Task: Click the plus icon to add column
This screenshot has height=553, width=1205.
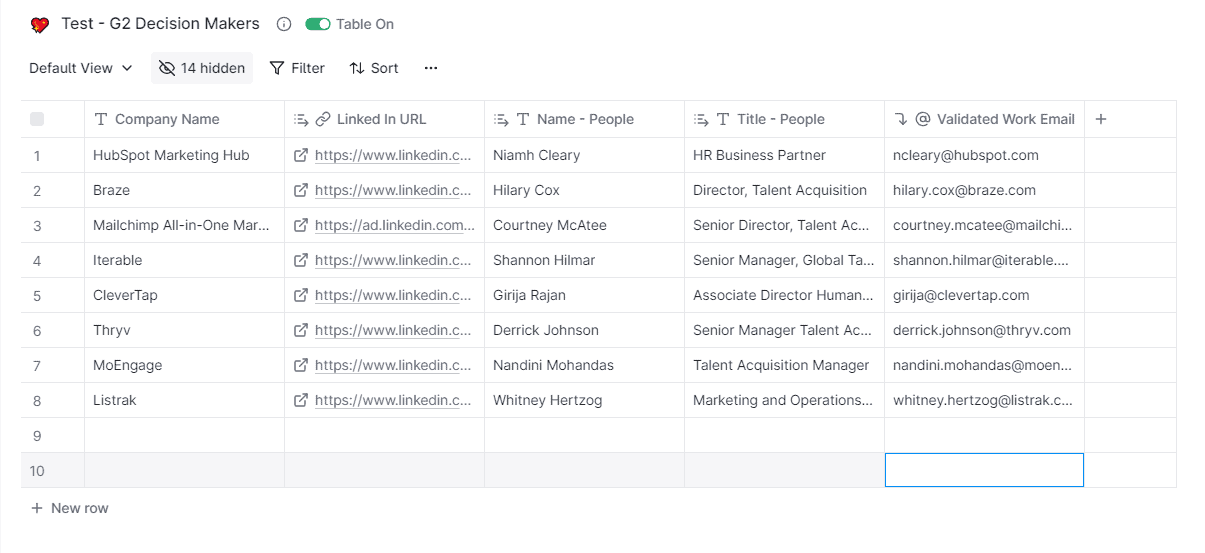Action: point(1101,119)
